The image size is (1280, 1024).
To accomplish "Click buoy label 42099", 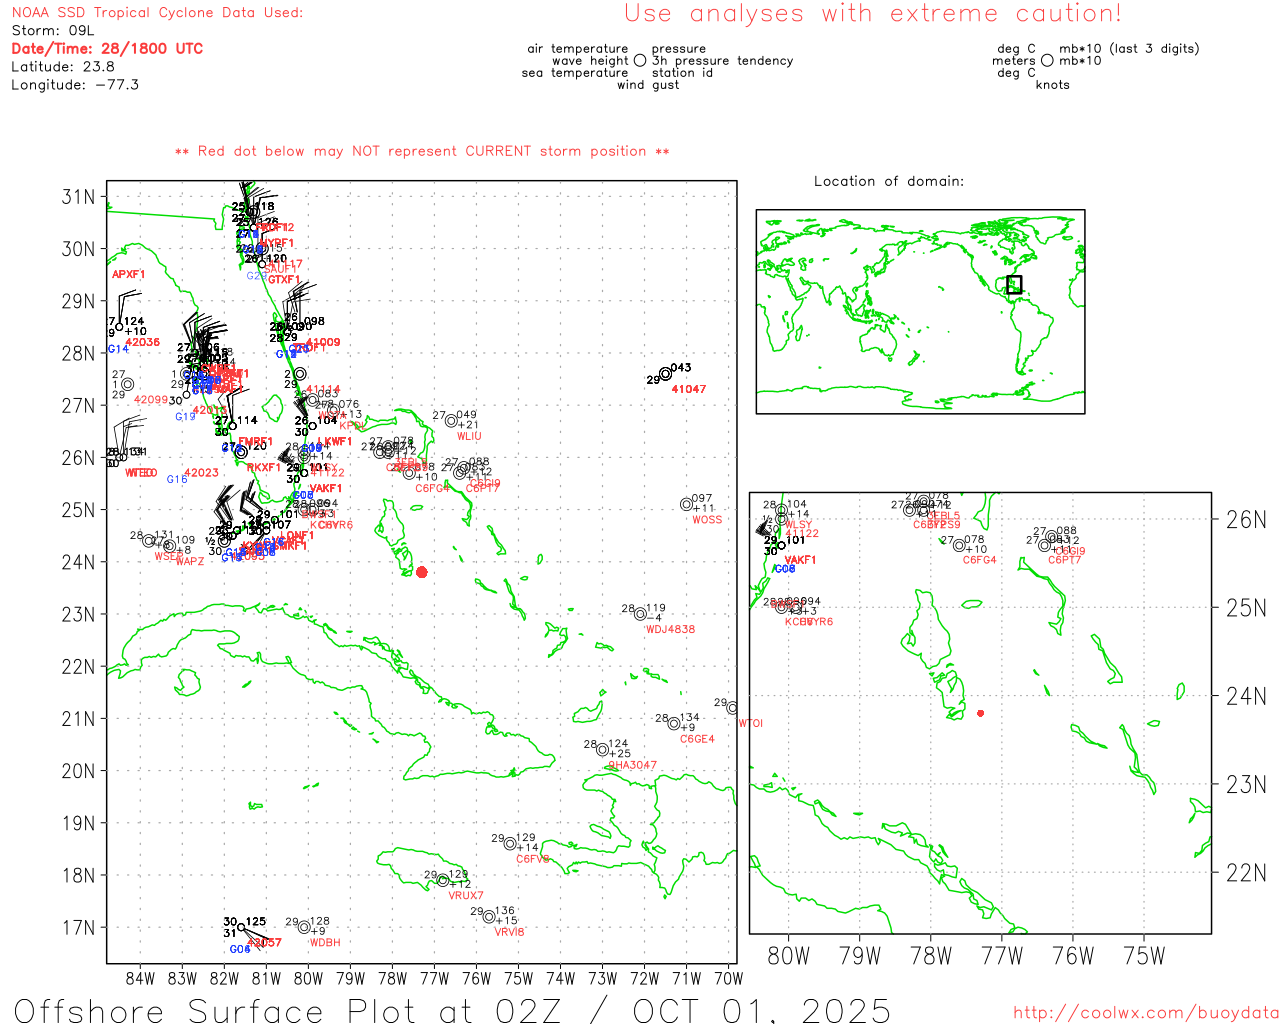I will click(151, 400).
